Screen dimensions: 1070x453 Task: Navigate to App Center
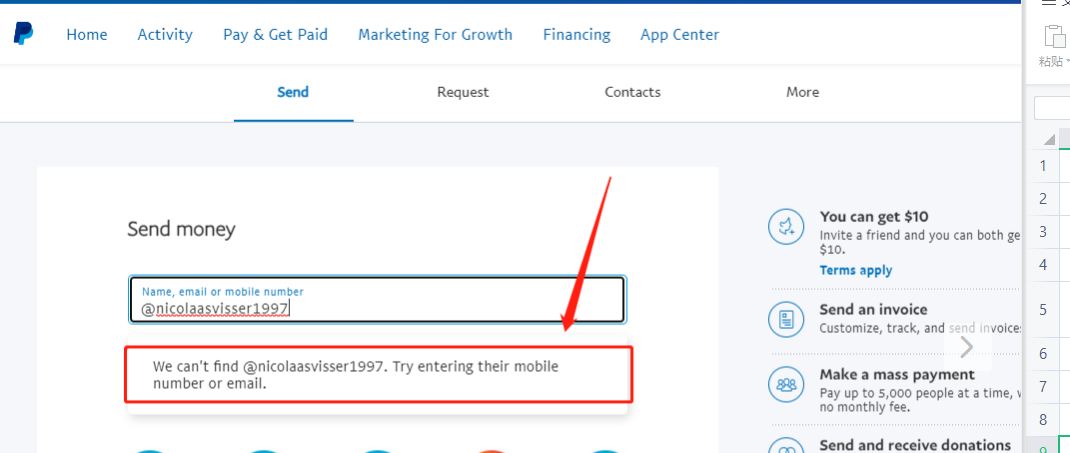(680, 34)
